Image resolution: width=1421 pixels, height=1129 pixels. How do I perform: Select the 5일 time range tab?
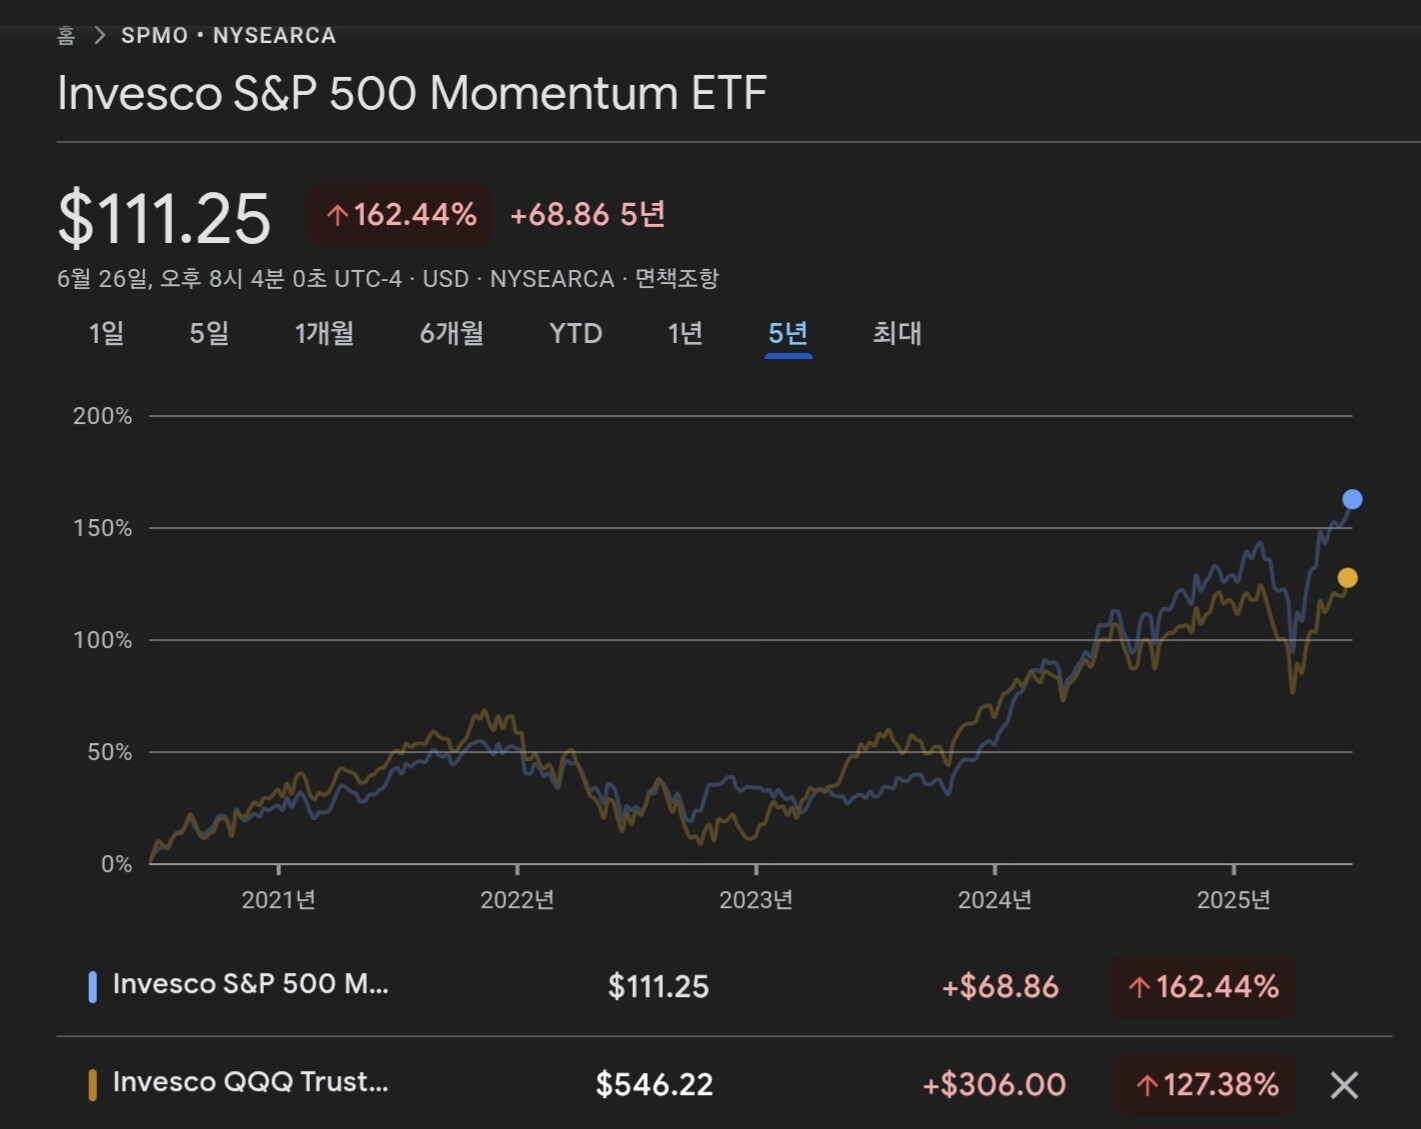pos(209,333)
